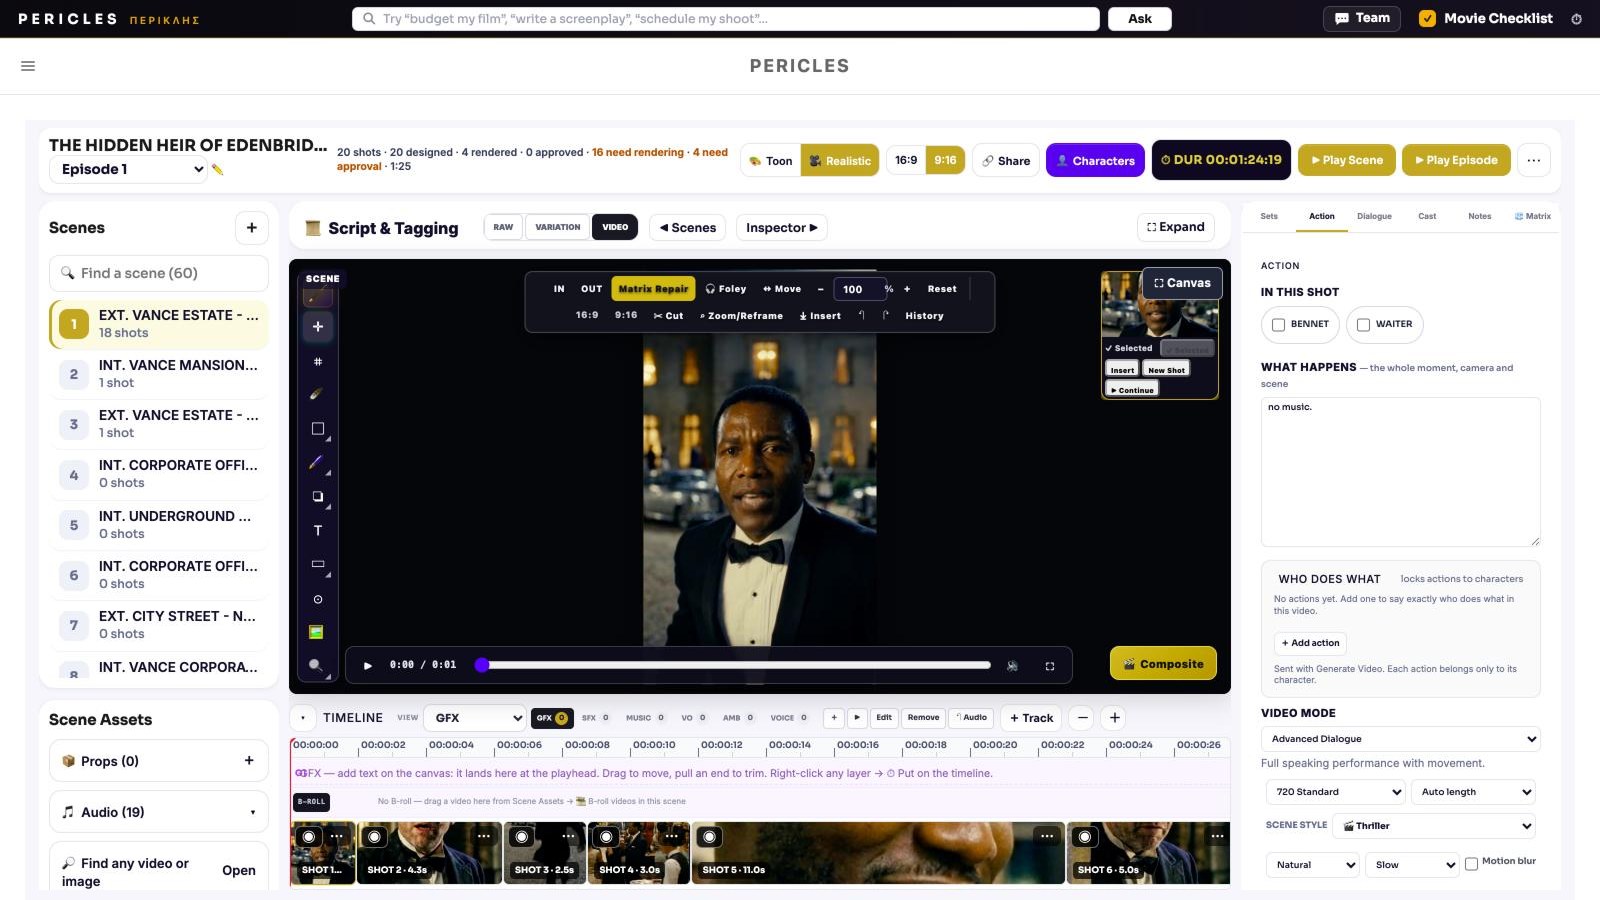Open the three-dots more options button

pyautogui.click(x=1534, y=160)
